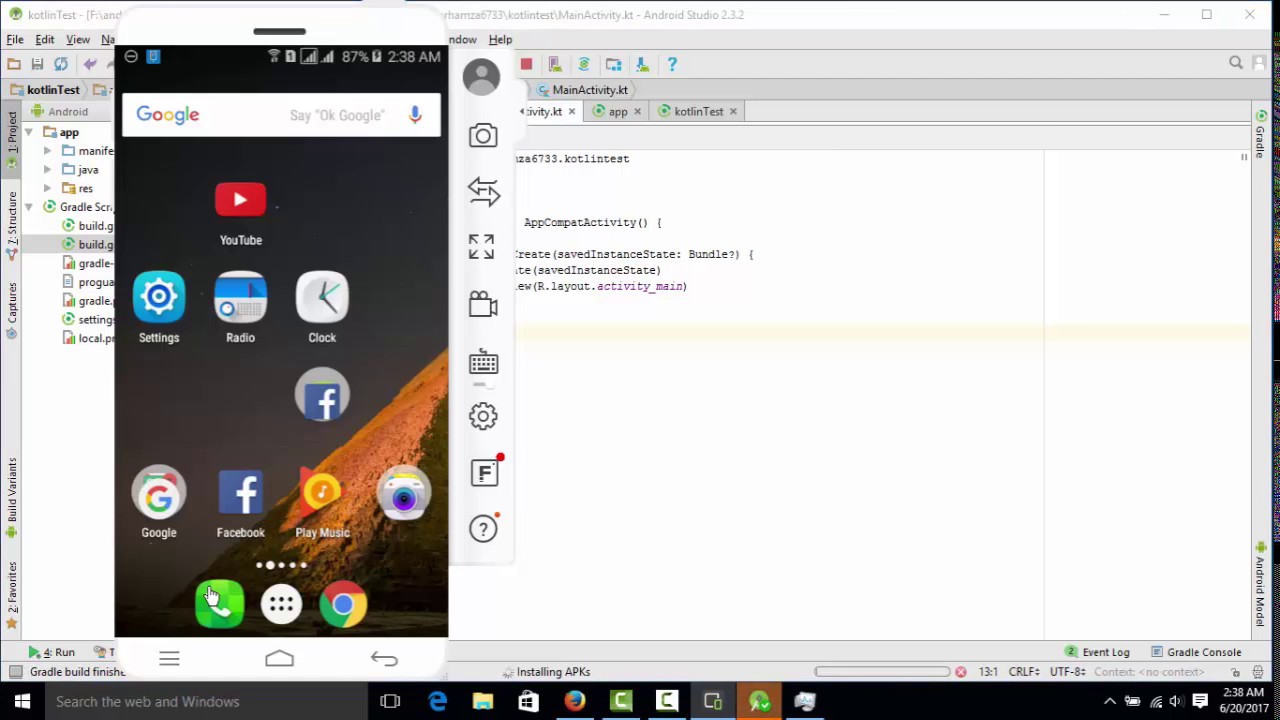Open the Help menu
Image resolution: width=1280 pixels, height=720 pixels.
pyautogui.click(x=500, y=40)
